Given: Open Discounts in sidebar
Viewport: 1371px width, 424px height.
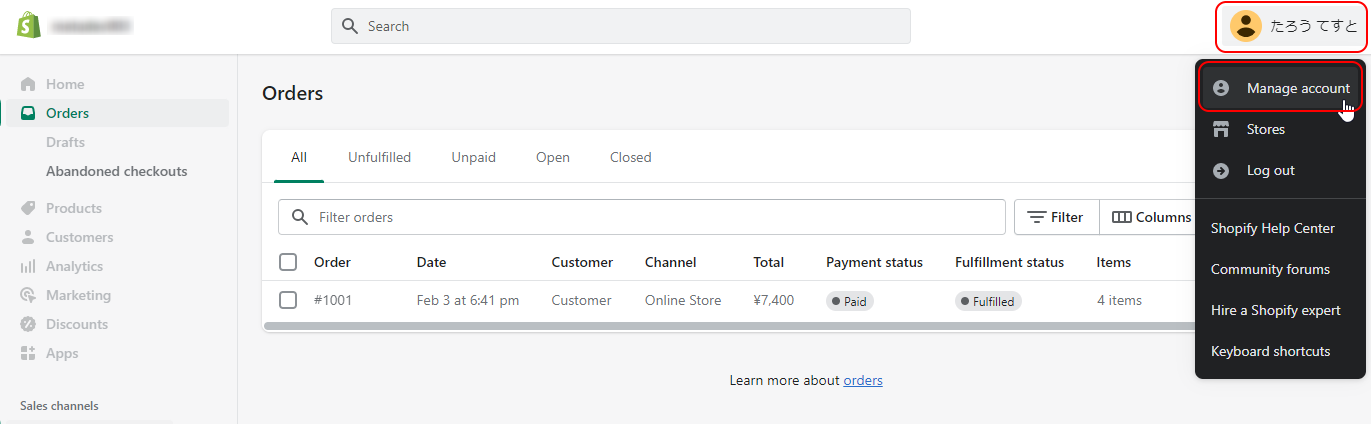Looking at the screenshot, I should pyautogui.click(x=77, y=324).
